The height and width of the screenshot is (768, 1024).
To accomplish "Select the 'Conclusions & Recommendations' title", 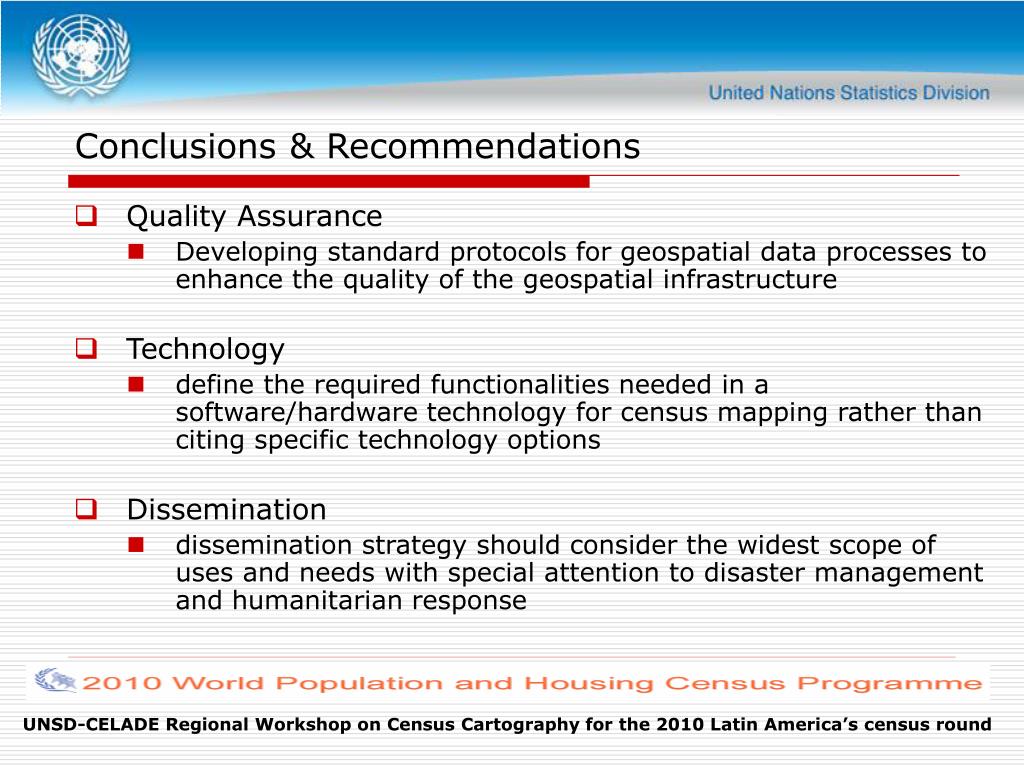I will click(357, 146).
